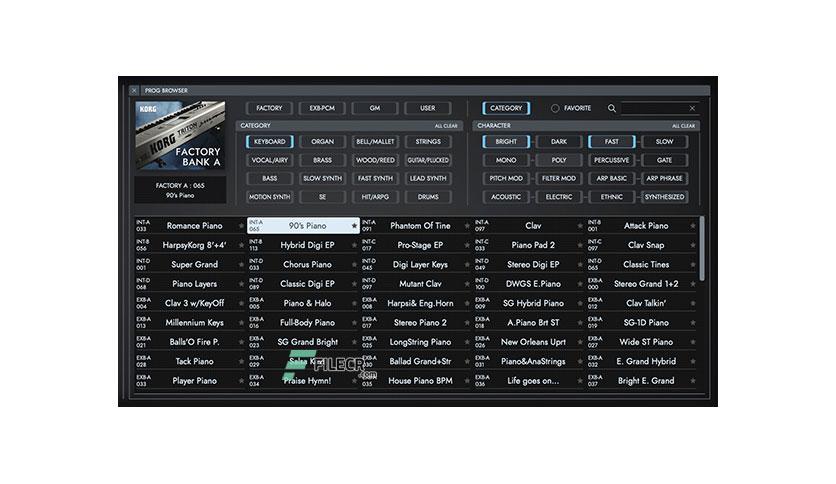Toggle the Keyboard category filter
The height and width of the screenshot is (484, 836).
[x=270, y=142]
